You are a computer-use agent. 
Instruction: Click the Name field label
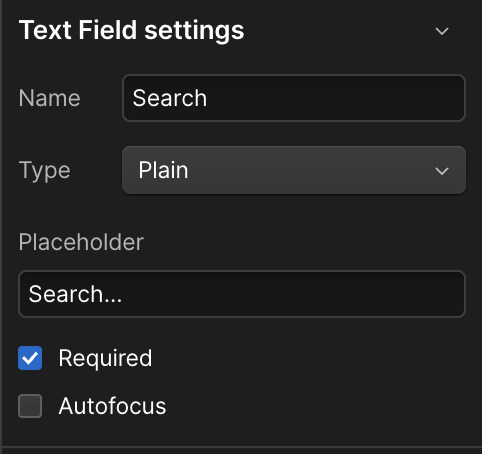(x=50, y=98)
